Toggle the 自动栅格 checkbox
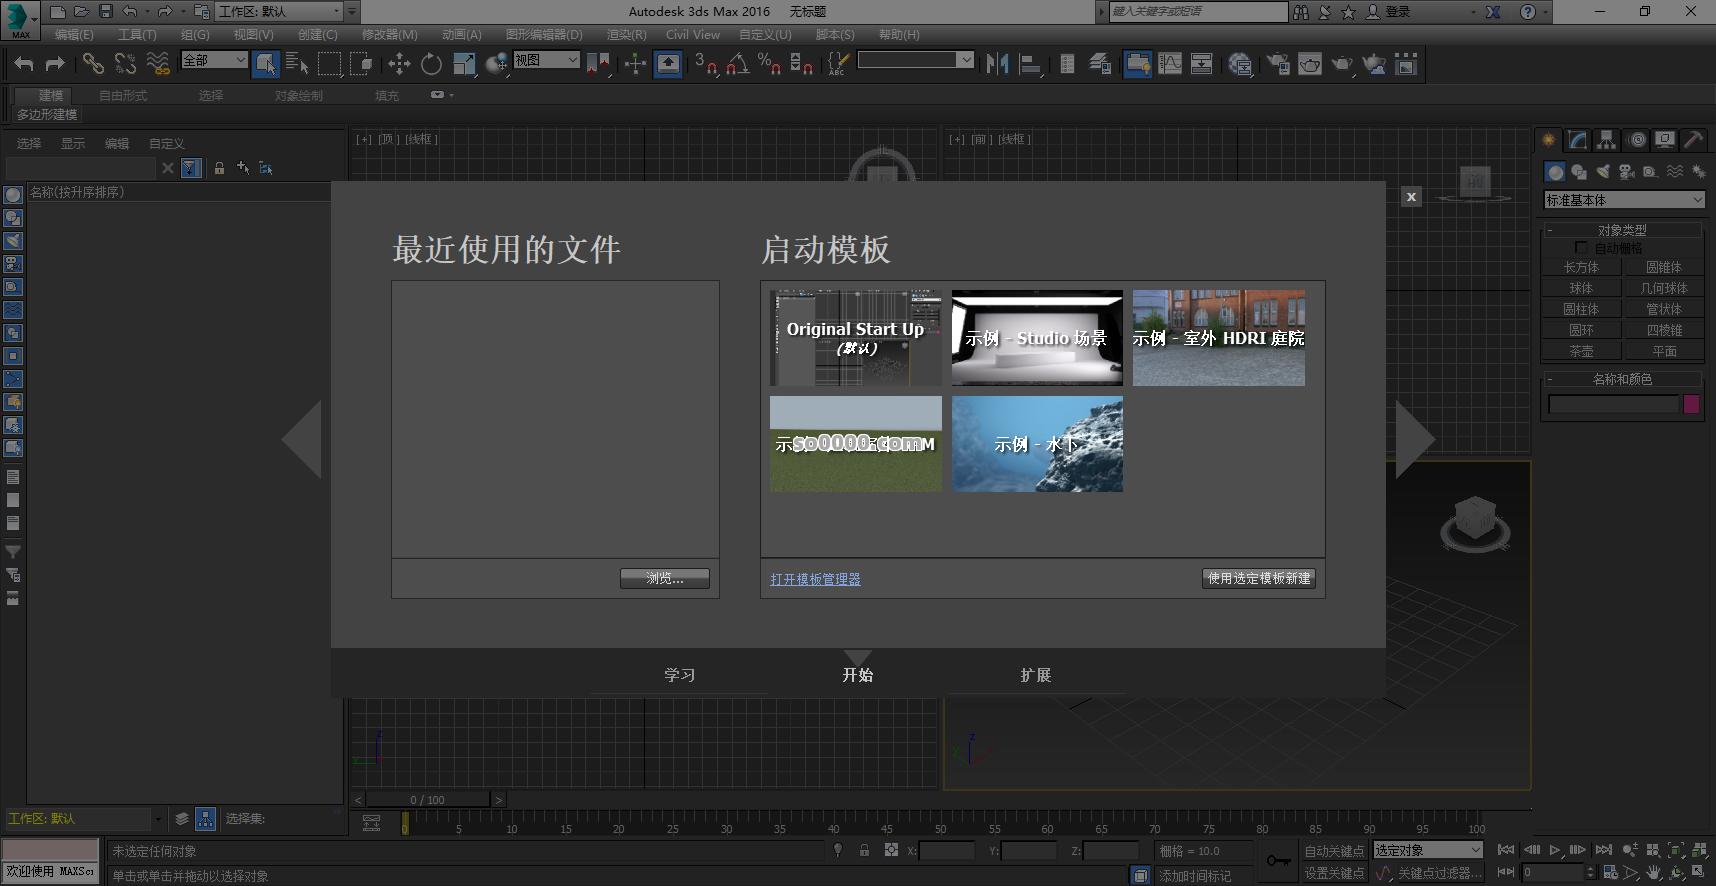The width and height of the screenshot is (1716, 886). 1581,247
